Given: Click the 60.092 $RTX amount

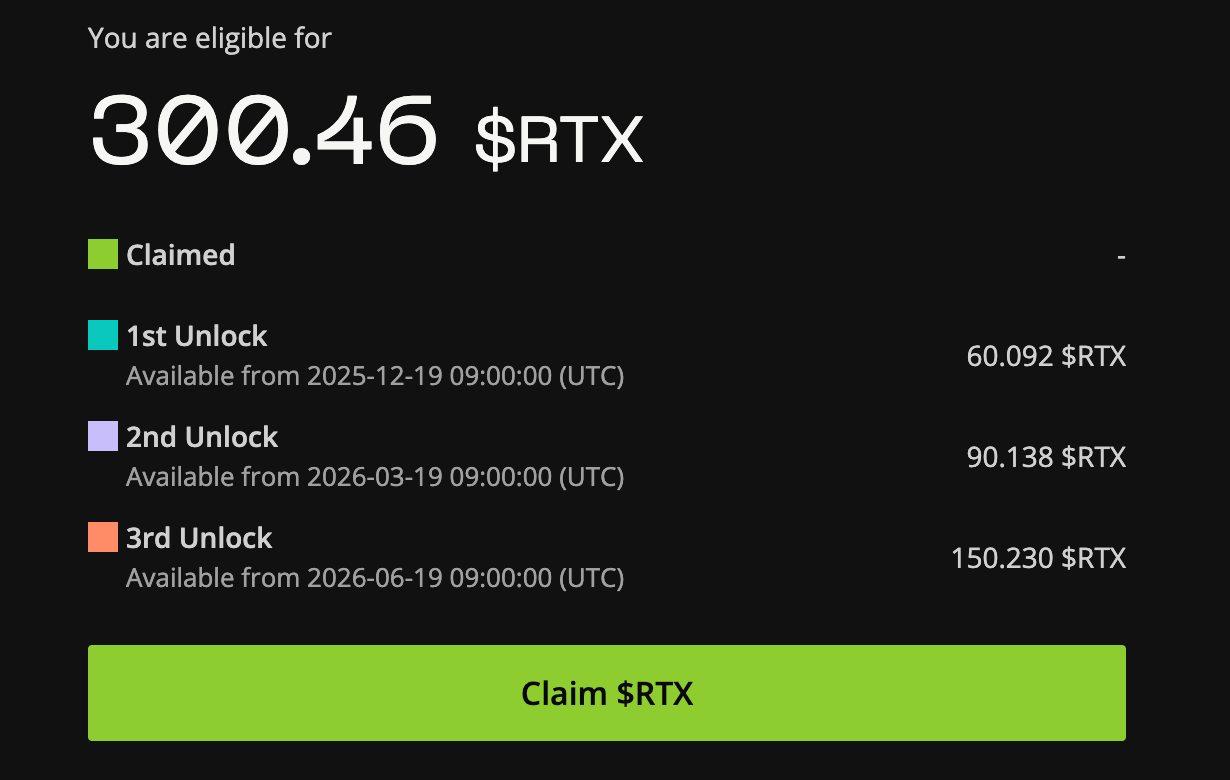Looking at the screenshot, I should tap(1046, 356).
